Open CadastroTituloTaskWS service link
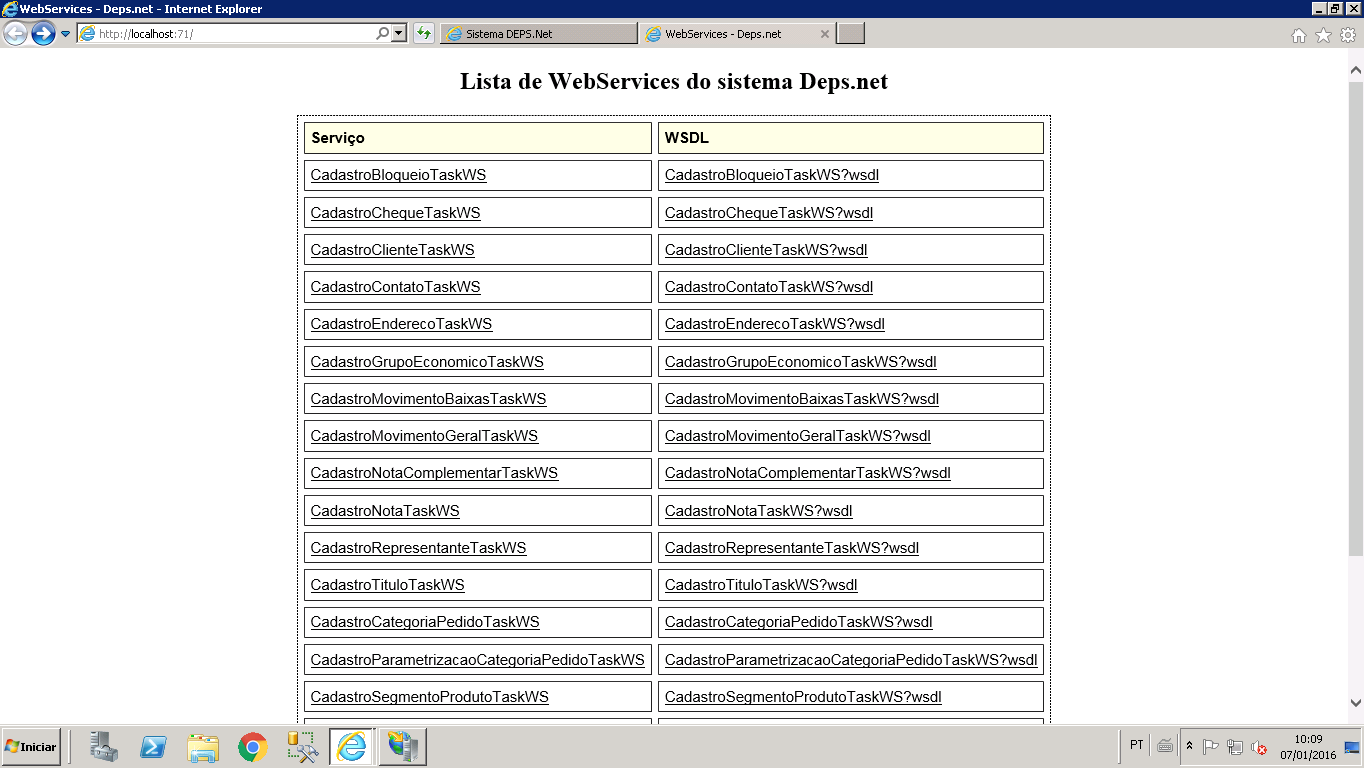This screenshot has width=1364, height=768. pyautogui.click(x=387, y=585)
